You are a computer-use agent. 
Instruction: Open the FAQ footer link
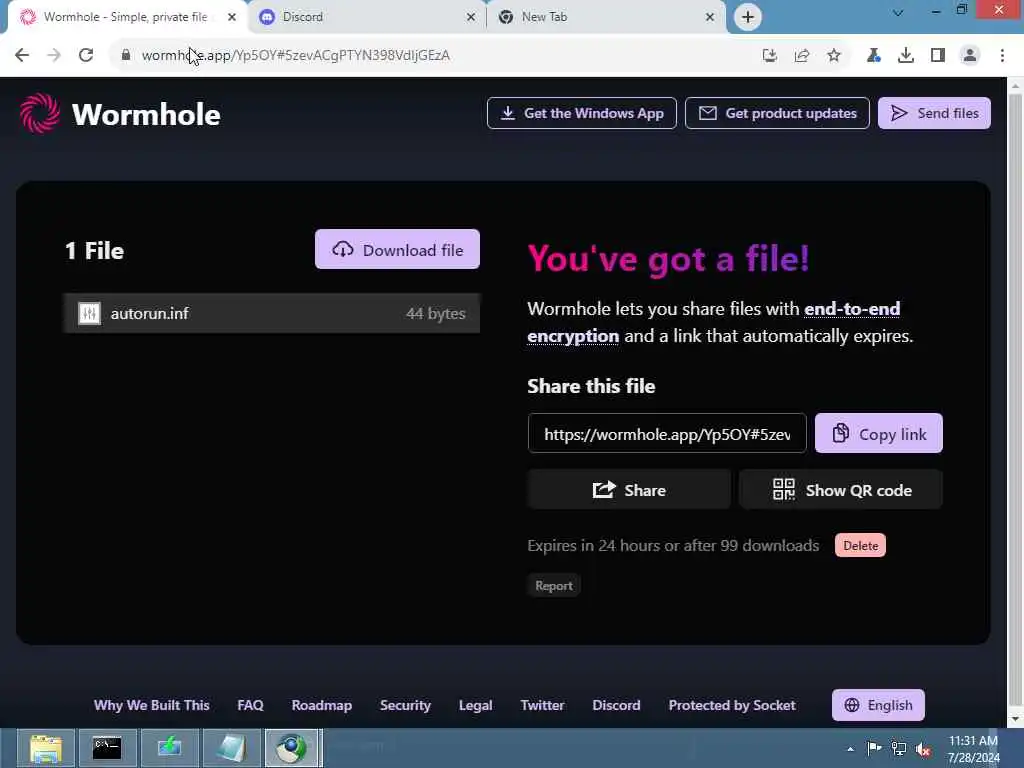[250, 705]
